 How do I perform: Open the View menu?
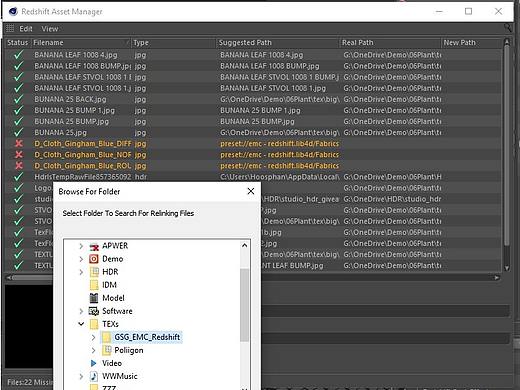tap(50, 29)
